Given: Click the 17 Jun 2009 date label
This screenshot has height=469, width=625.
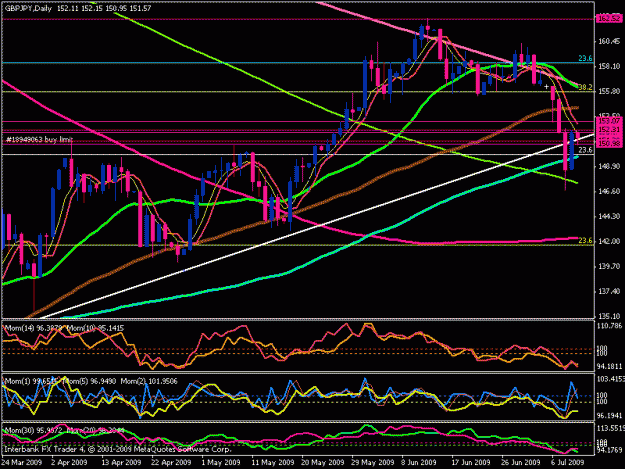Looking at the screenshot, I should pyautogui.click(x=471, y=462).
